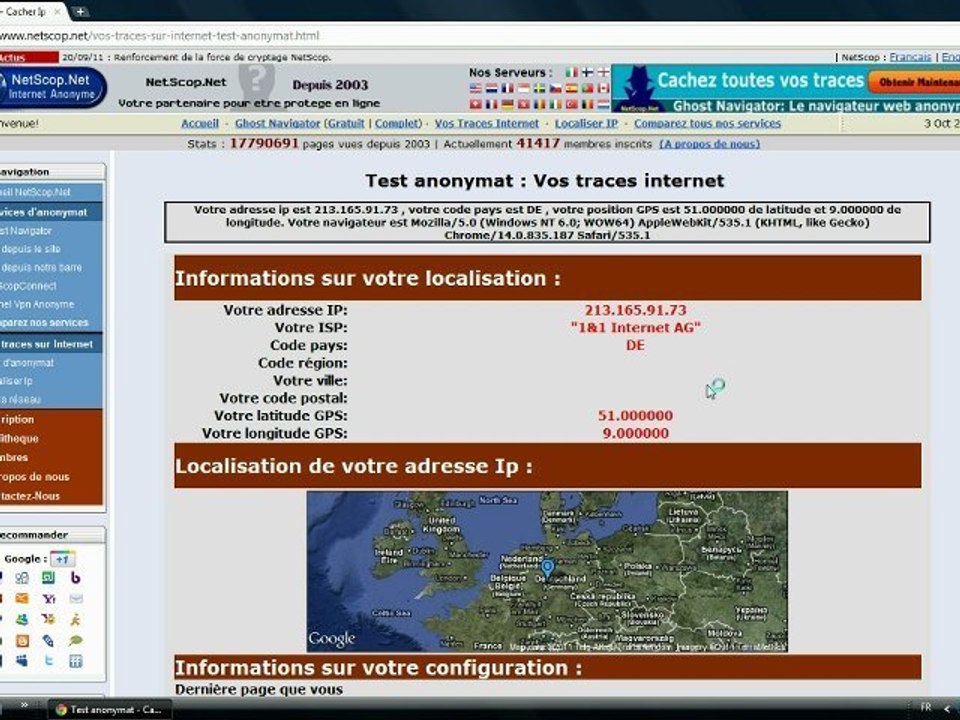
Task: Open the Gratuit link
Action: 346,123
